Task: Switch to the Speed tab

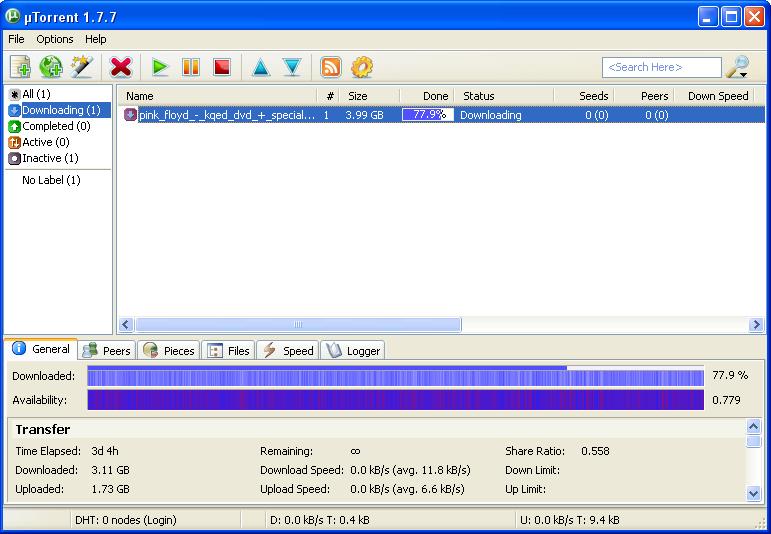Action: tap(288, 351)
